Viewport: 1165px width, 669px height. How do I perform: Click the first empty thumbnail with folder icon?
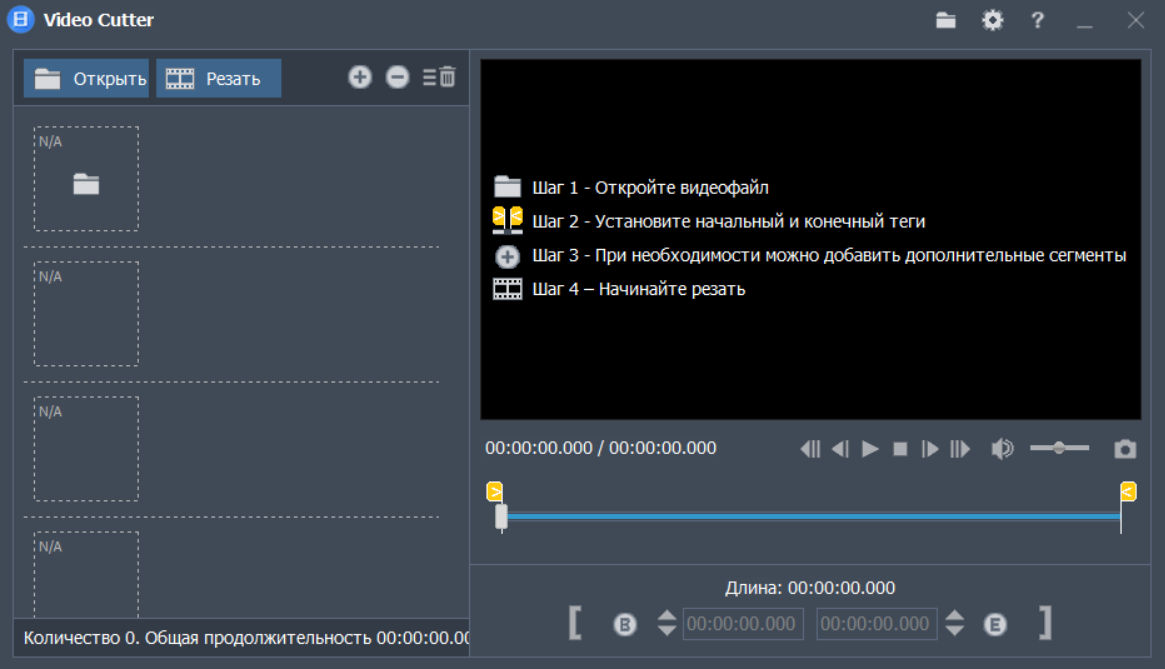point(86,179)
